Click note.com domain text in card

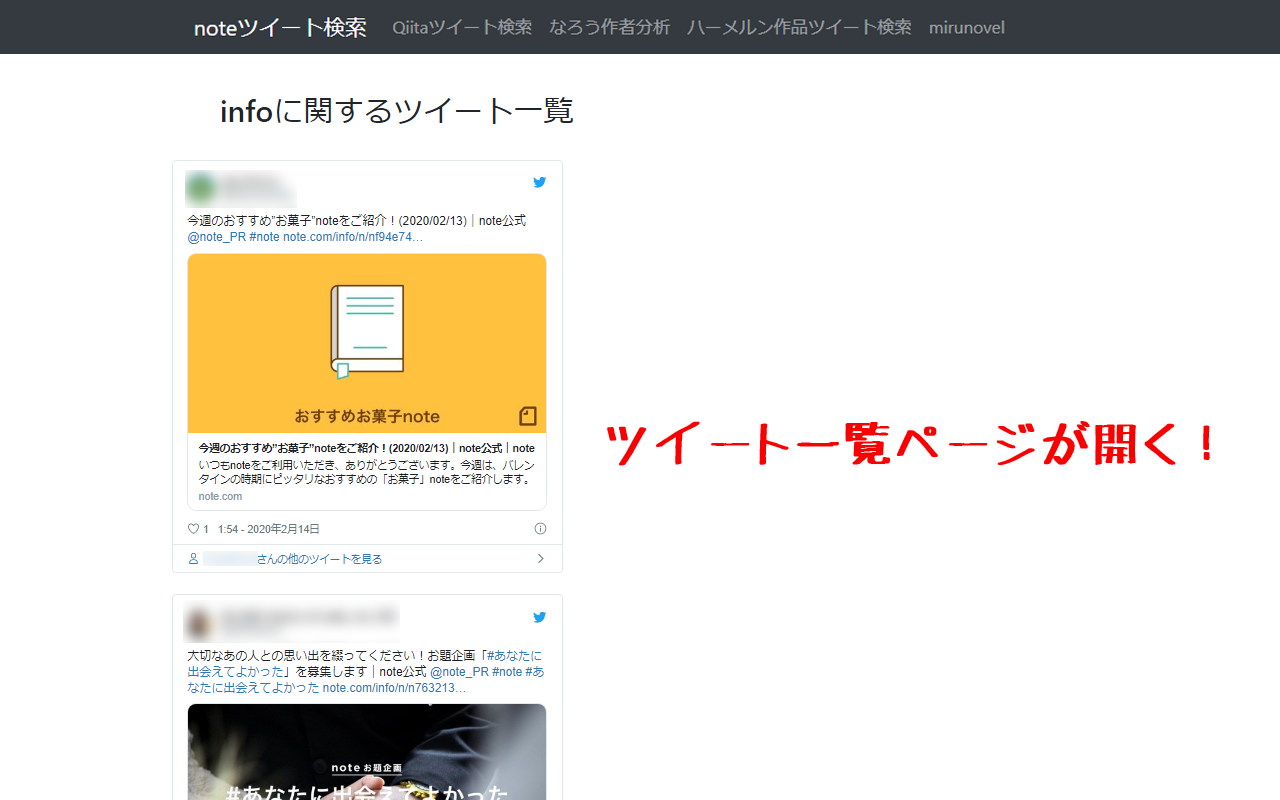click(220, 496)
